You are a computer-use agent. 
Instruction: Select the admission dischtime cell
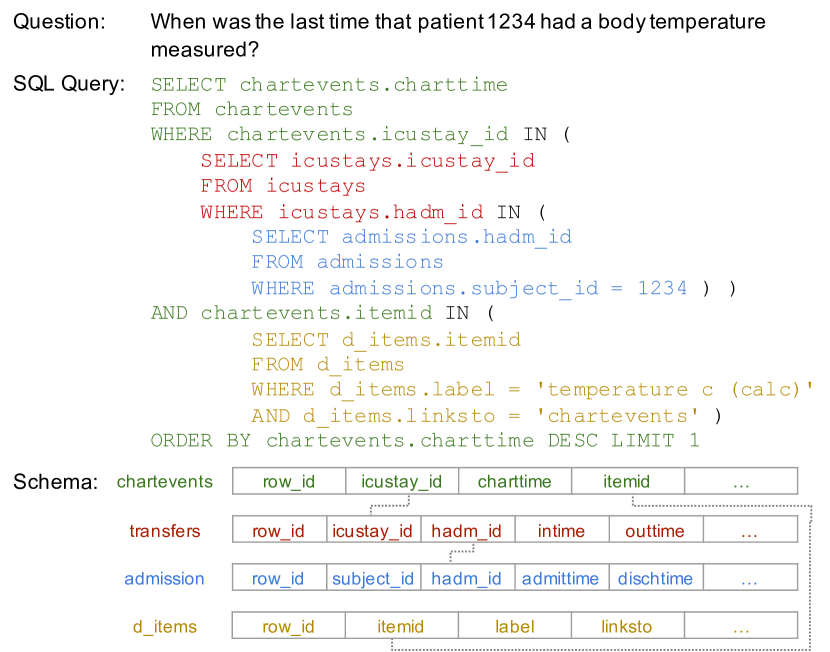tap(656, 577)
